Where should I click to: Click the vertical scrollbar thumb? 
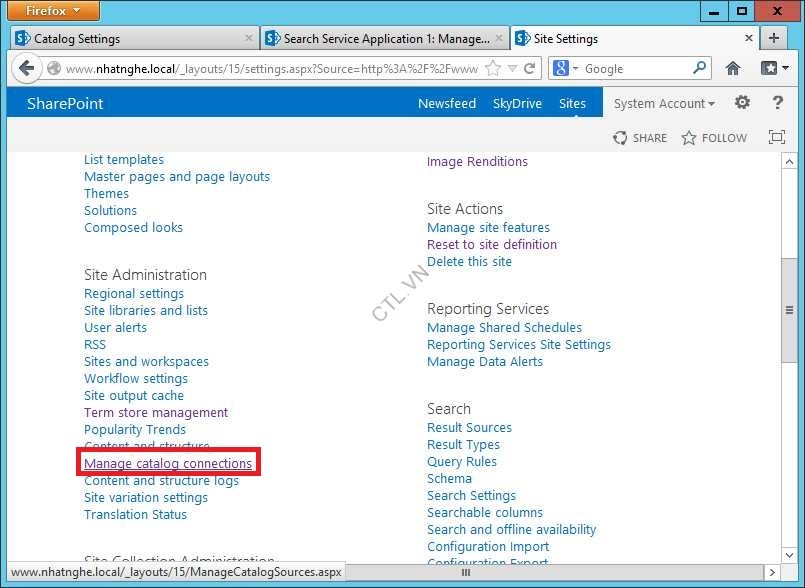click(789, 310)
